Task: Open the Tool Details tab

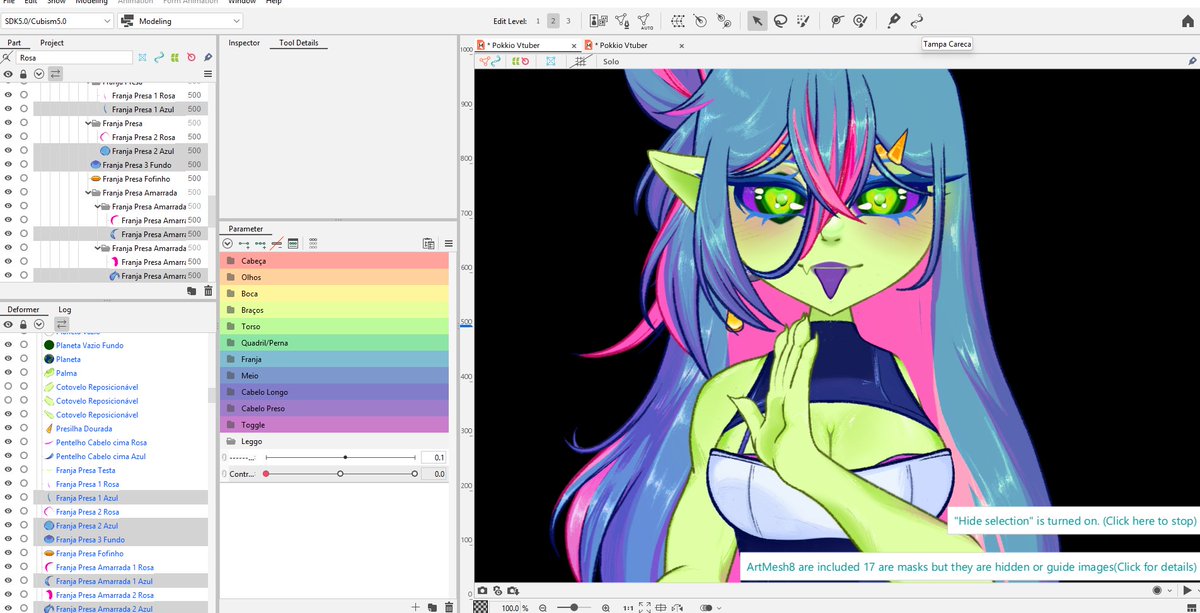Action: coord(298,43)
